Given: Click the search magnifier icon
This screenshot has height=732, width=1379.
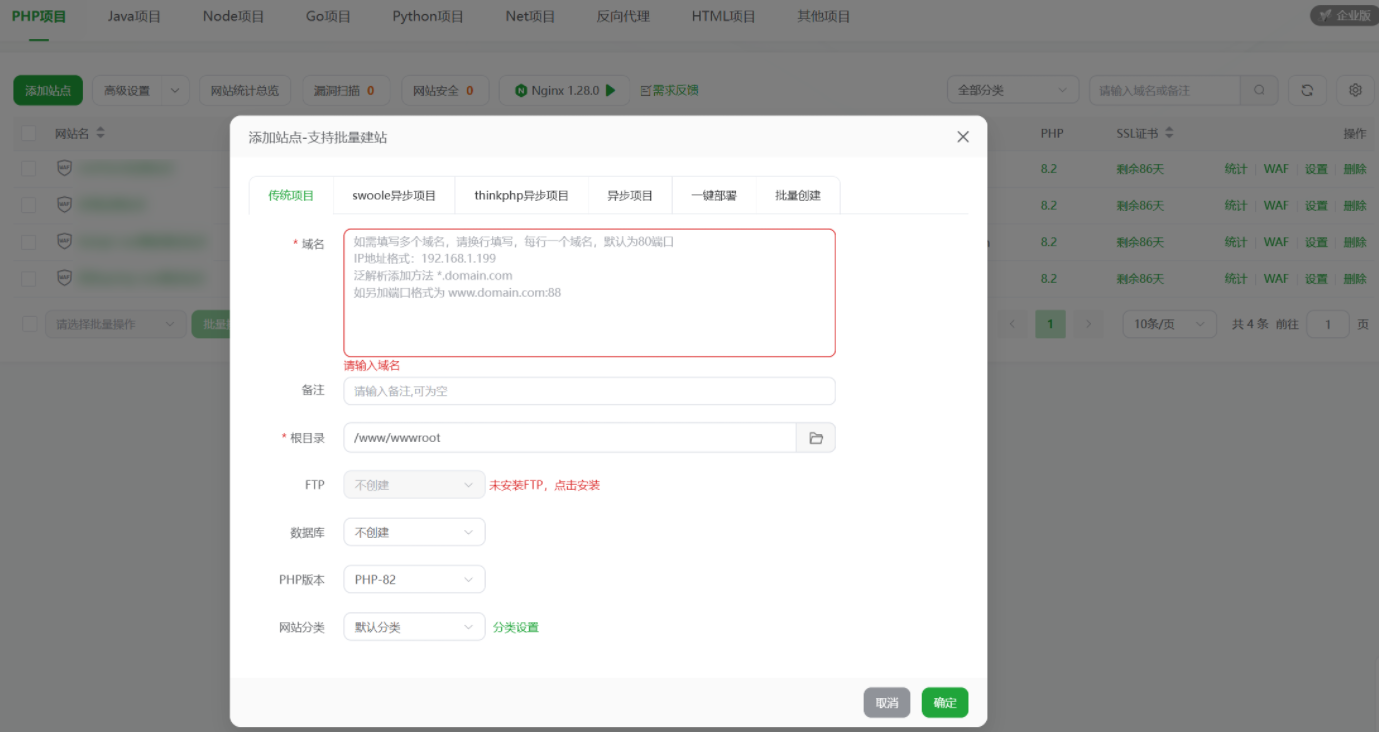Looking at the screenshot, I should [1259, 90].
